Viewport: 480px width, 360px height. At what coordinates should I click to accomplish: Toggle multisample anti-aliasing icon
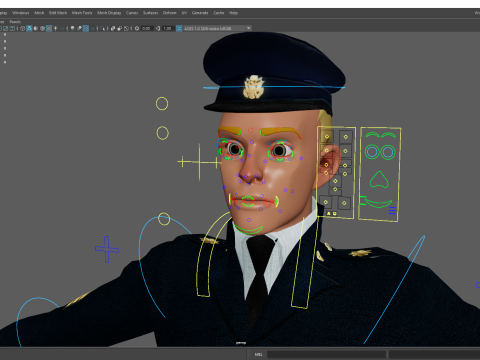coord(86,28)
